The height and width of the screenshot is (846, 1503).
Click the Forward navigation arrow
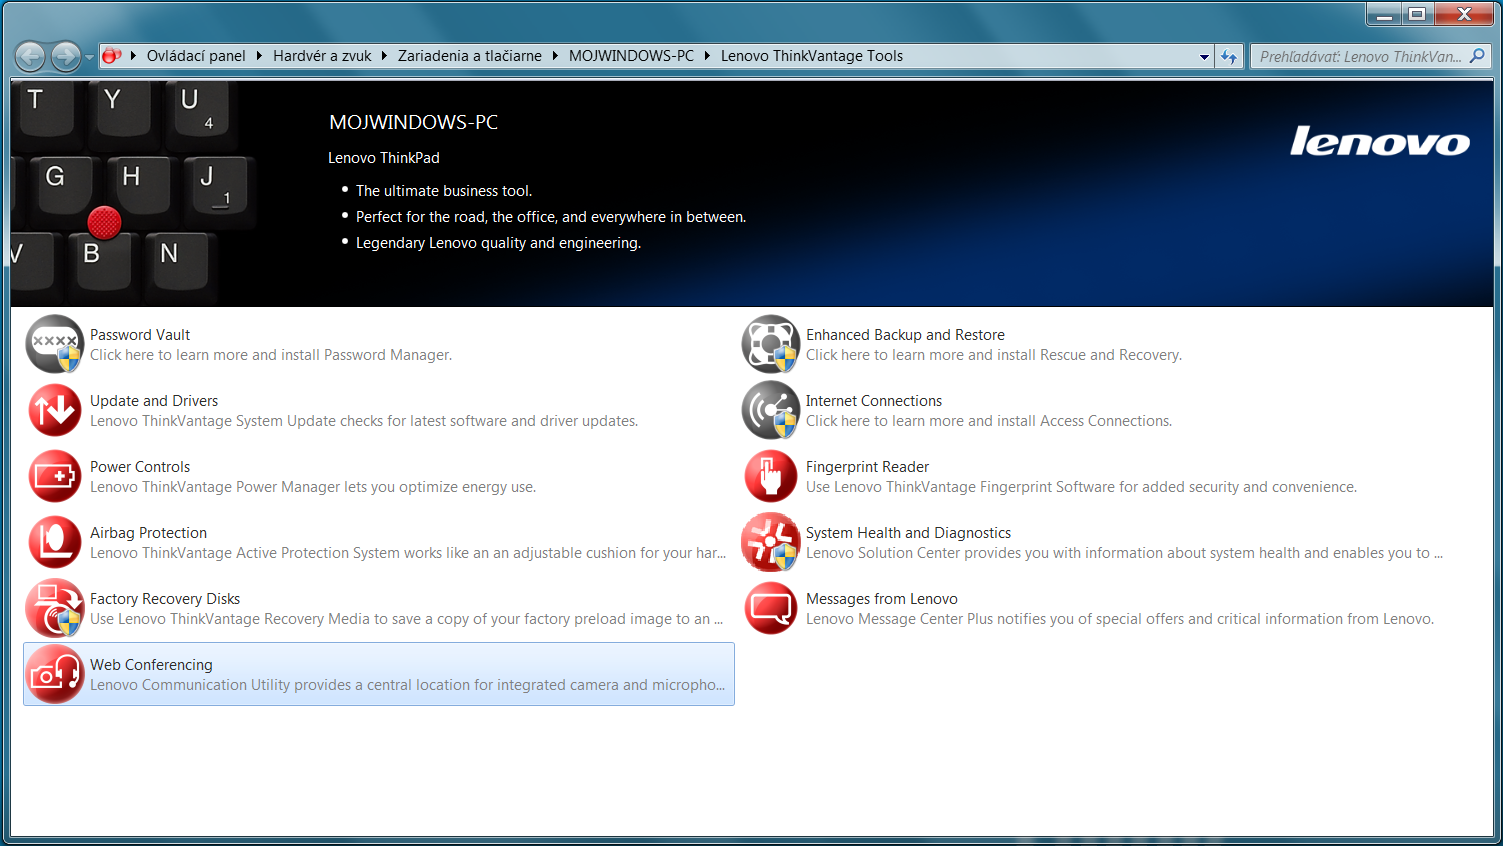(x=65, y=56)
